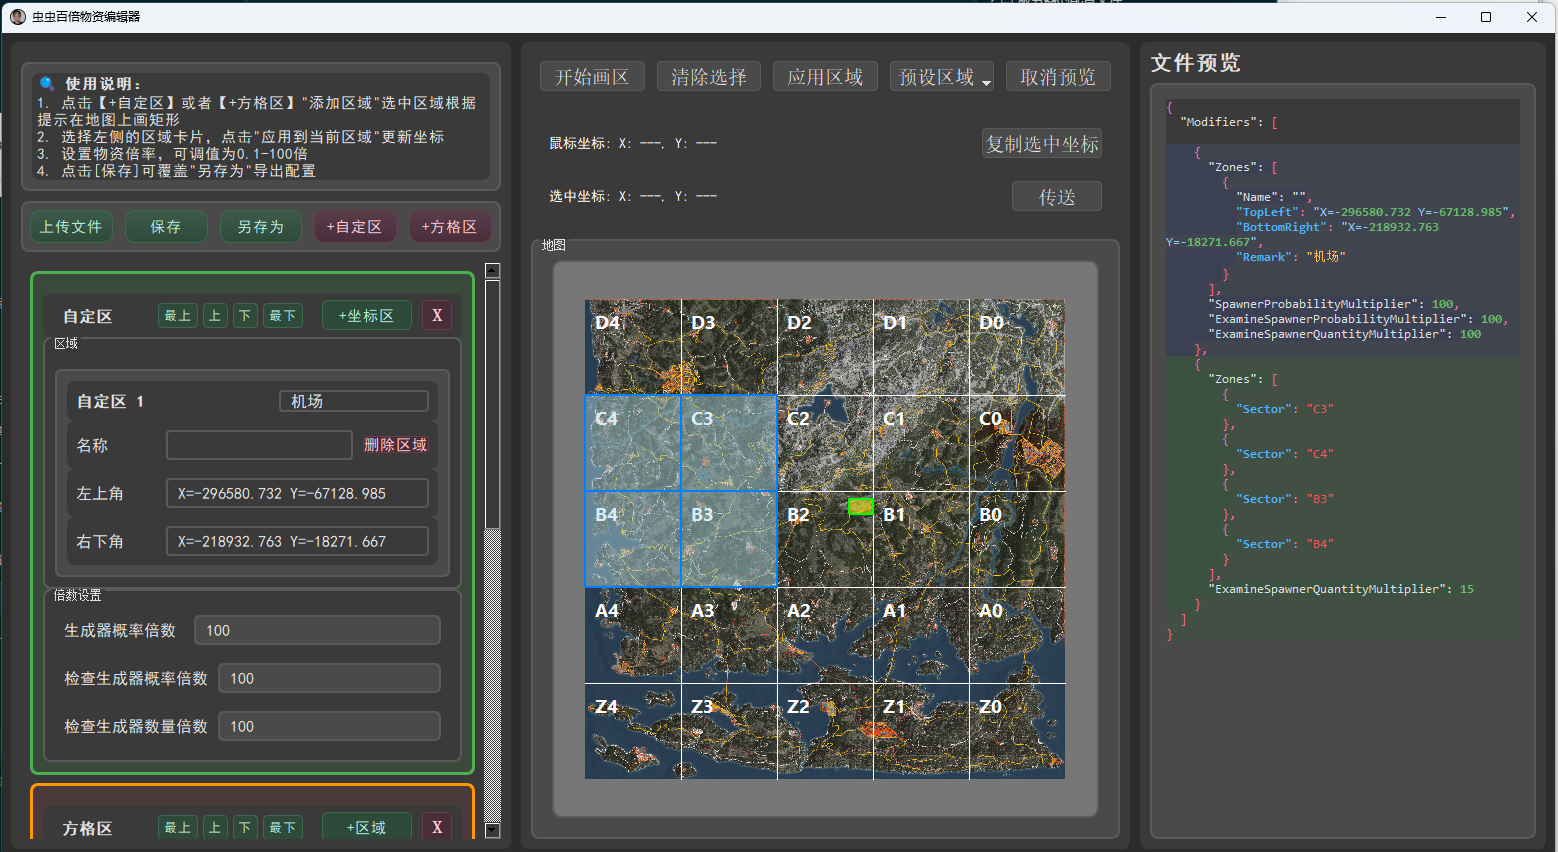This screenshot has width=1558, height=852.
Task: Apply the zone with the 应用区域 button
Action: coord(825,76)
